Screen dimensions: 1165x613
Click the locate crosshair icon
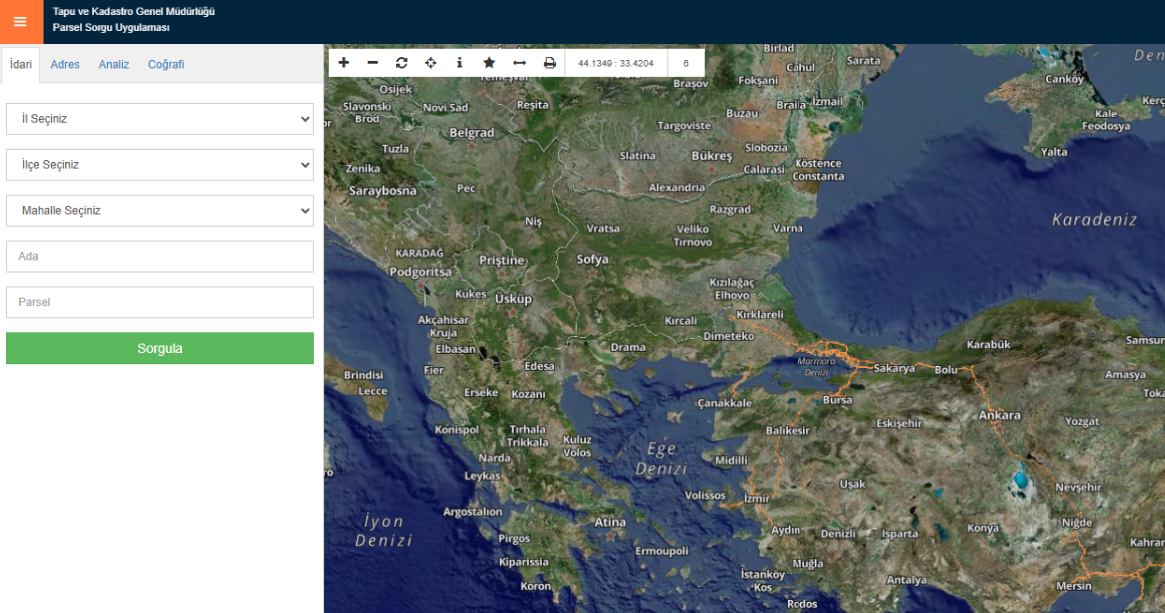click(x=430, y=63)
